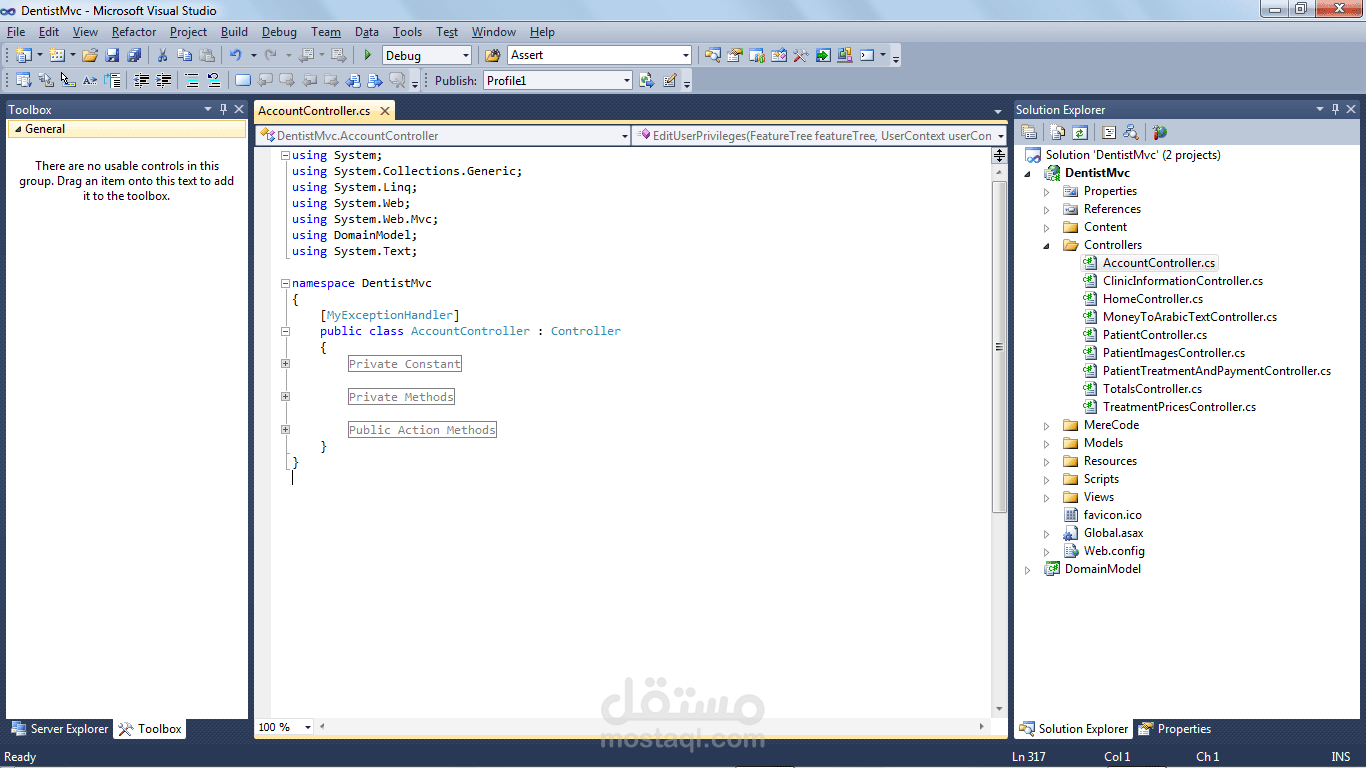Screen dimensions: 1366x768
Task: Select TotalsController.cs in Solution Explorer
Action: tap(1152, 389)
